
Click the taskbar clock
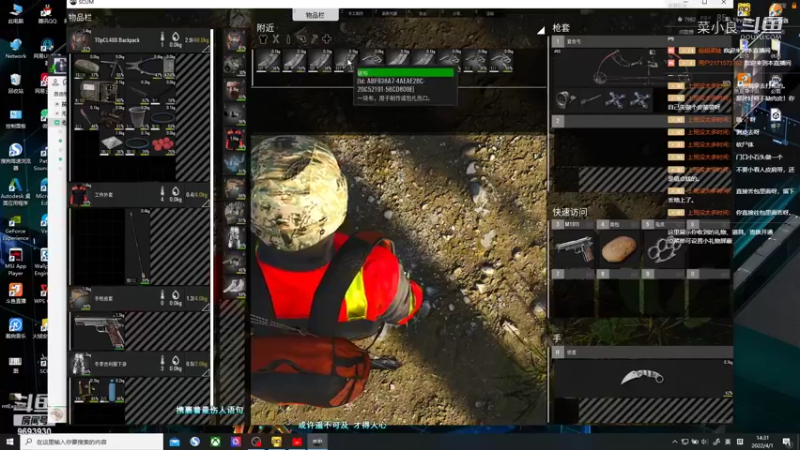(762, 441)
